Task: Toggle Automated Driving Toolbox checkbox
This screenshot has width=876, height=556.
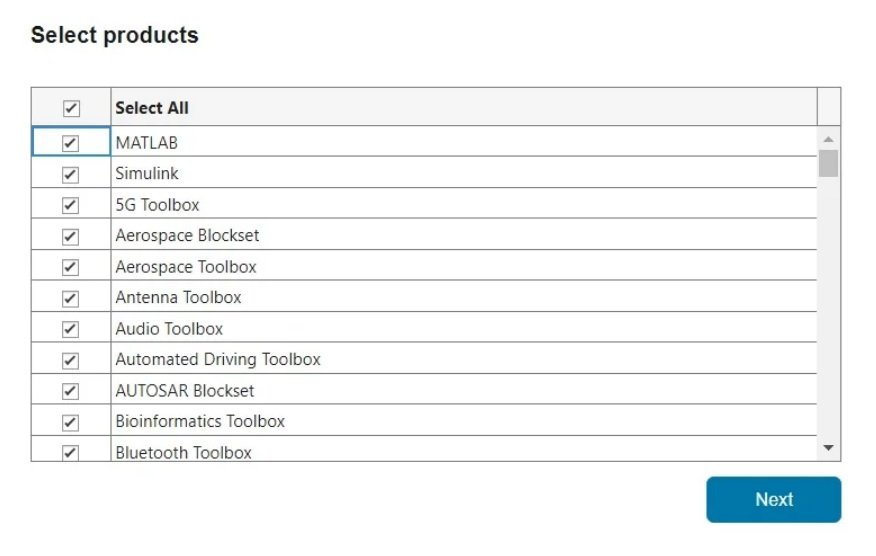Action: point(70,360)
